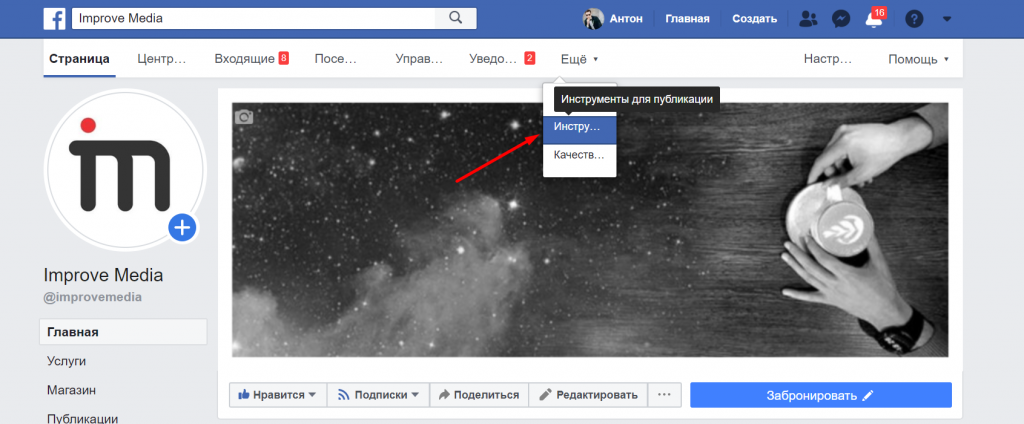The width and height of the screenshot is (1024, 424).
Task: Expand the account dropdown arrow
Action: tap(947, 18)
